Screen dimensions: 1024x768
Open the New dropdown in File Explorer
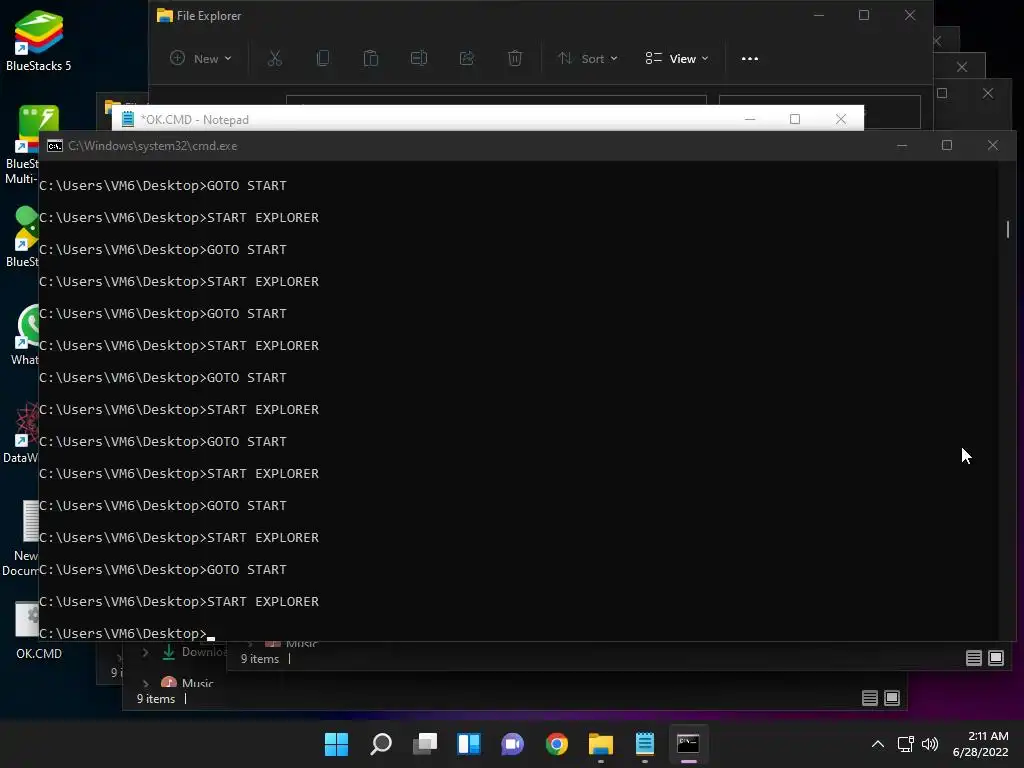click(x=200, y=59)
